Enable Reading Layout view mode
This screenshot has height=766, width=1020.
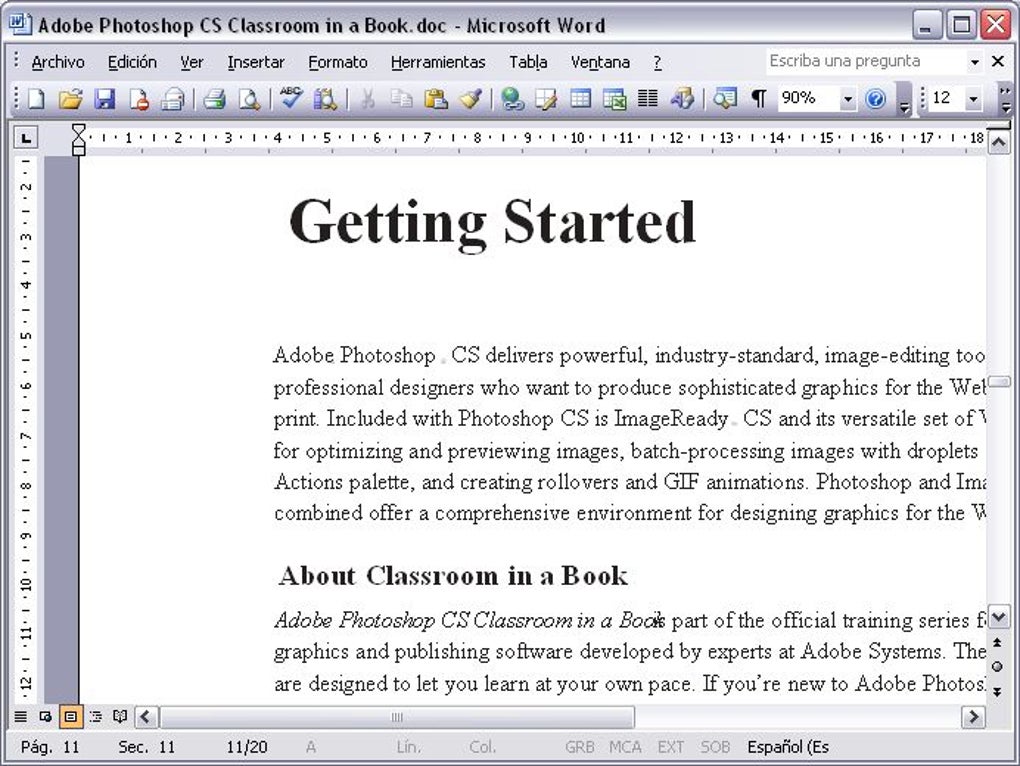pos(120,716)
